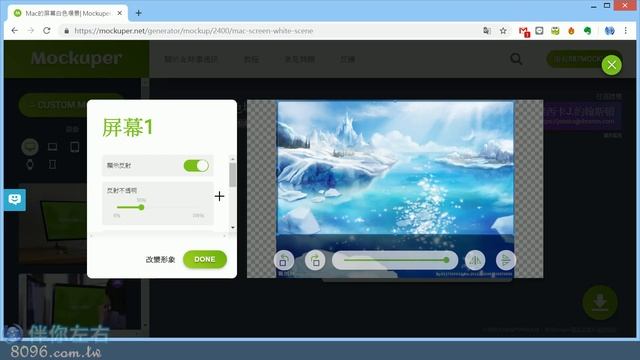Click the CUSTOM MOCKUP button
The image size is (640, 360).
(53, 105)
